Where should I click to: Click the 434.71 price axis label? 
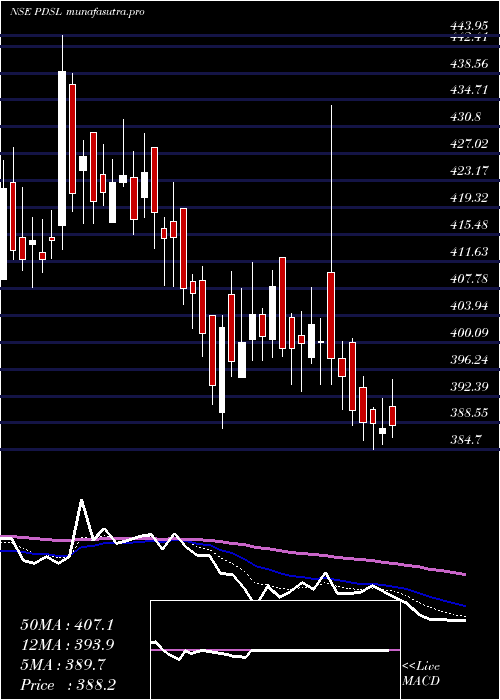click(x=469, y=91)
